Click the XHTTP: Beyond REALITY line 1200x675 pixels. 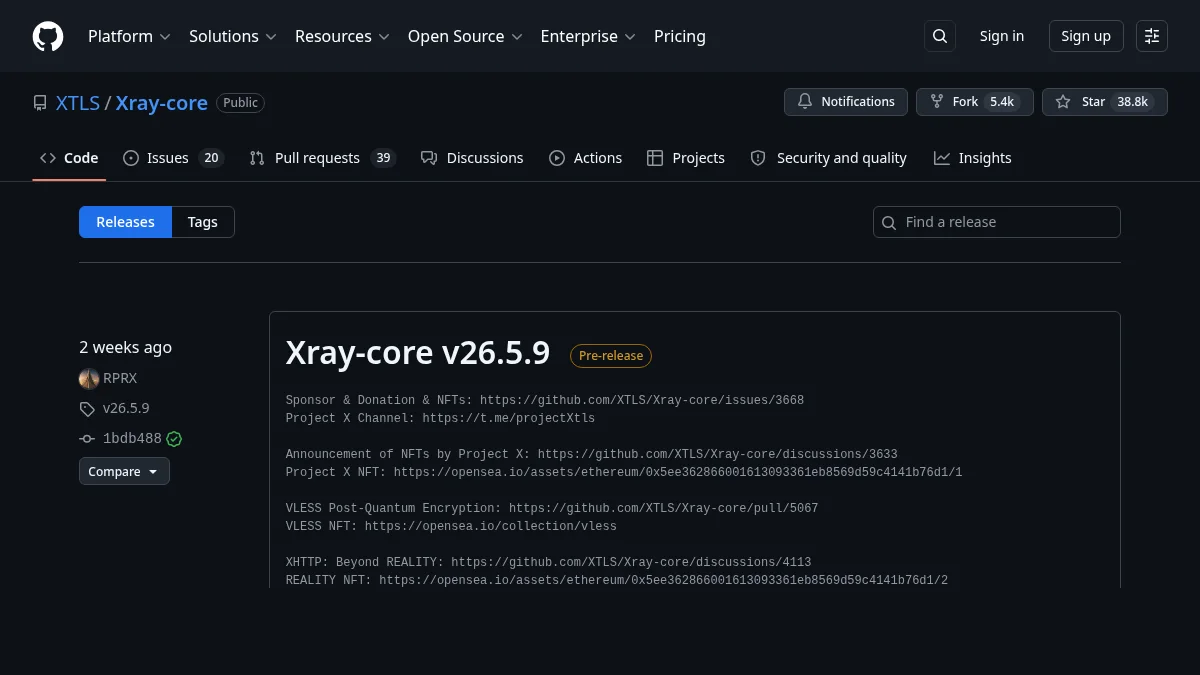point(549,562)
